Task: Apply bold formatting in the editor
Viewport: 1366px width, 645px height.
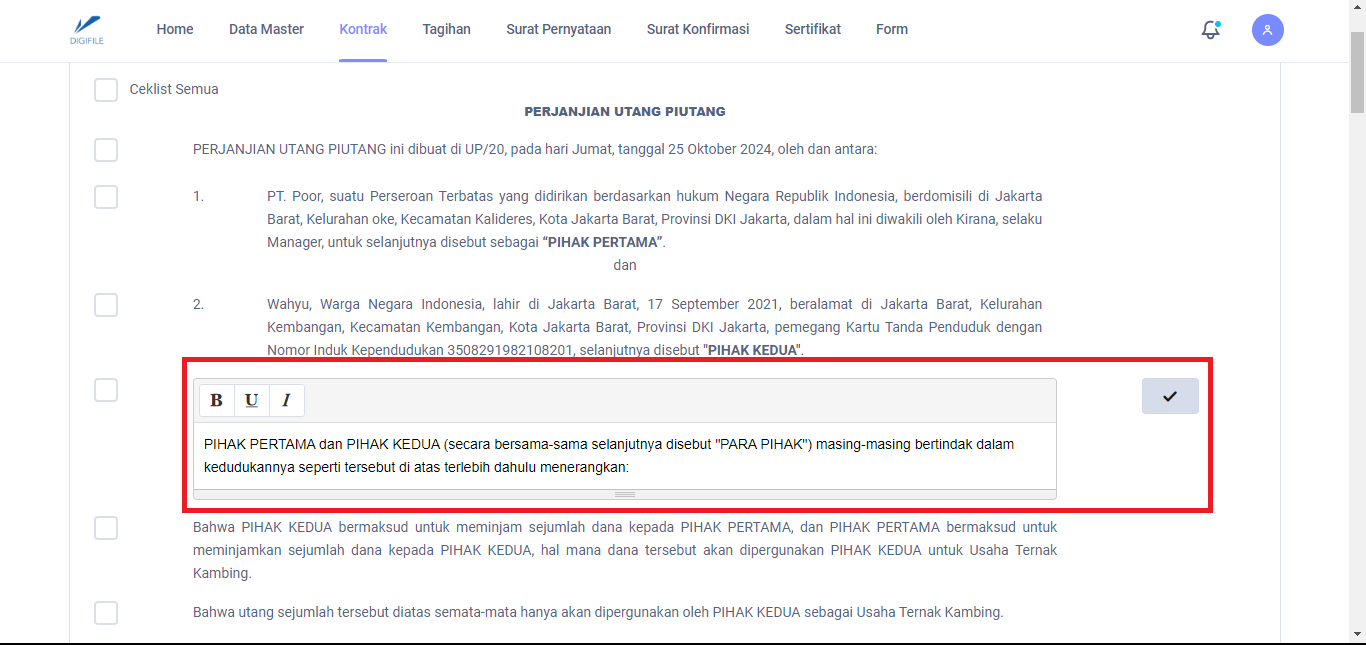Action: pos(216,400)
